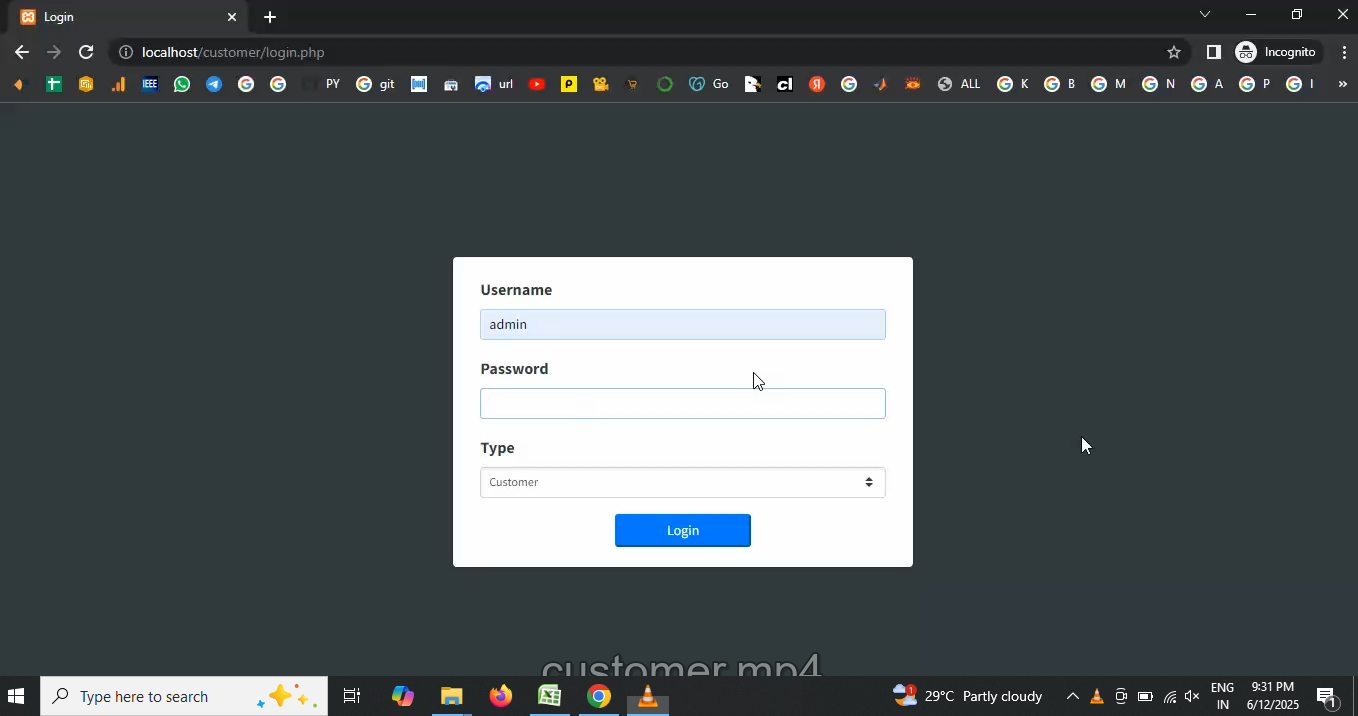Open the battery status icon
The width and height of the screenshot is (1358, 716).
1145,696
